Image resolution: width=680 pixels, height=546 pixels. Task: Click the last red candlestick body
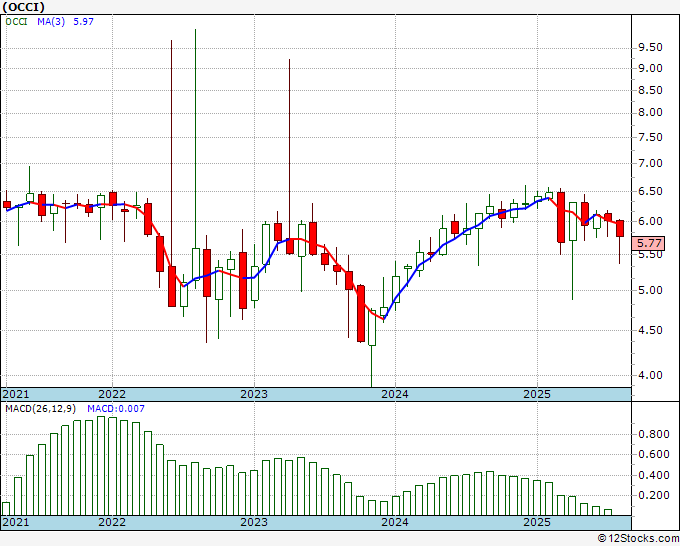[620, 229]
